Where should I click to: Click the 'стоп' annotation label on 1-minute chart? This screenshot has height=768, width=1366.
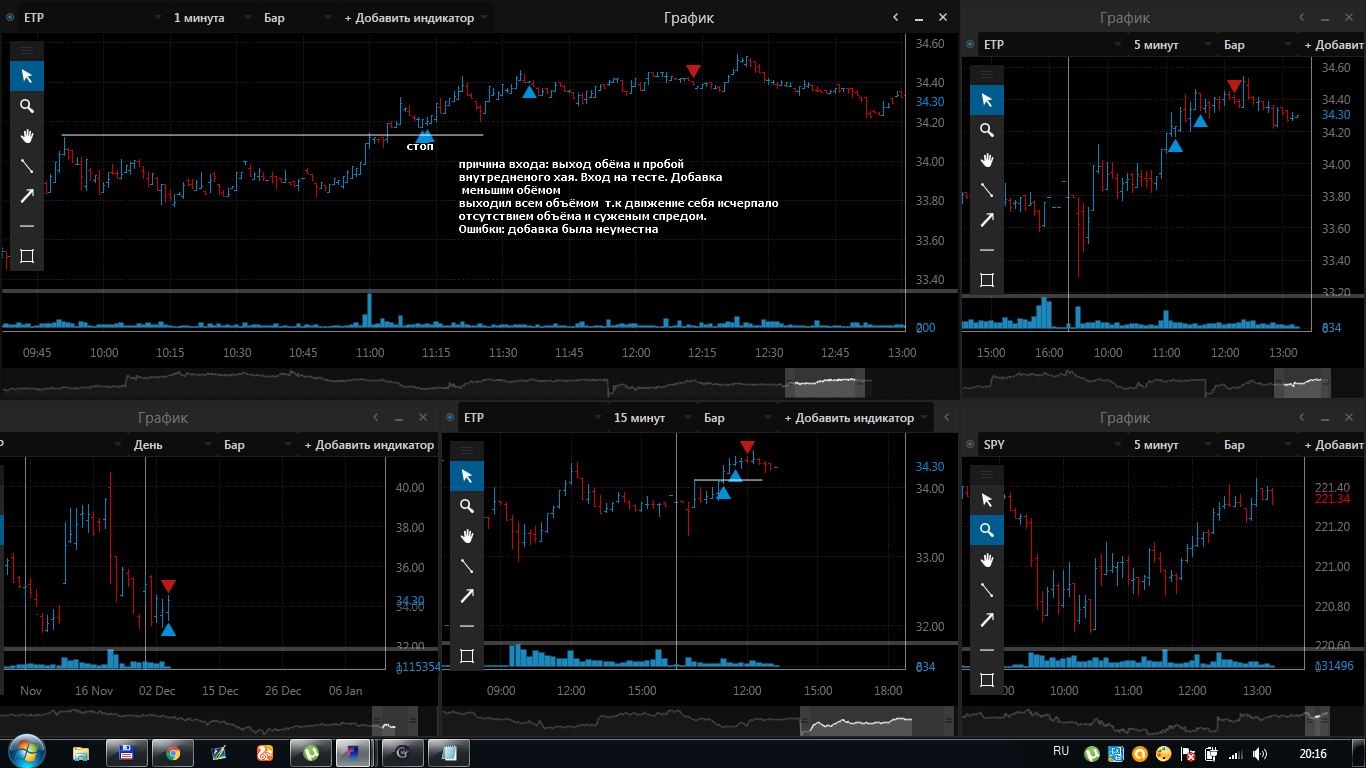420,147
